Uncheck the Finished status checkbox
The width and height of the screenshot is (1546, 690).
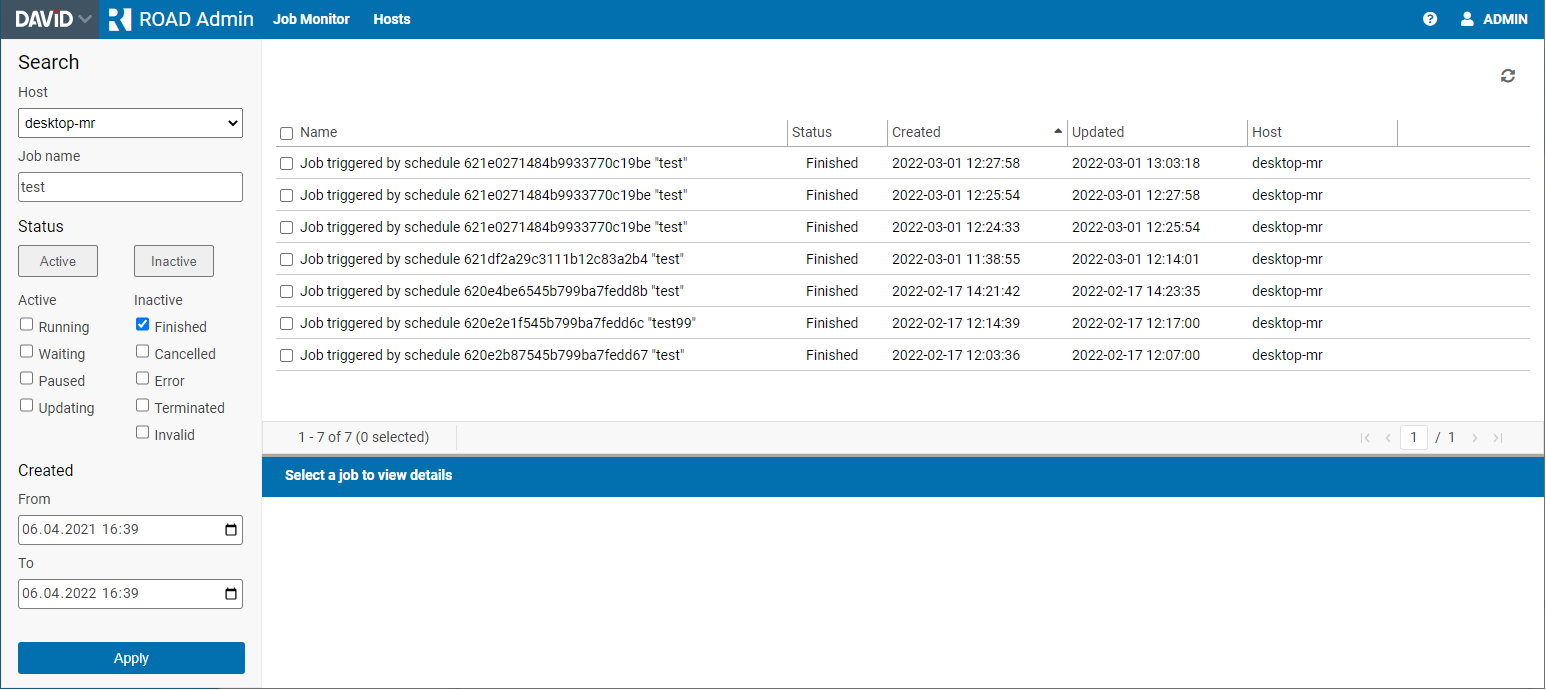point(143,325)
